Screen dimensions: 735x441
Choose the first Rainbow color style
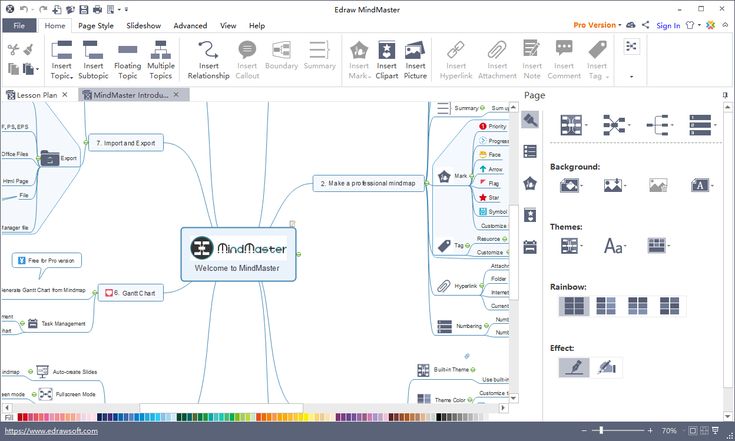coord(574,306)
